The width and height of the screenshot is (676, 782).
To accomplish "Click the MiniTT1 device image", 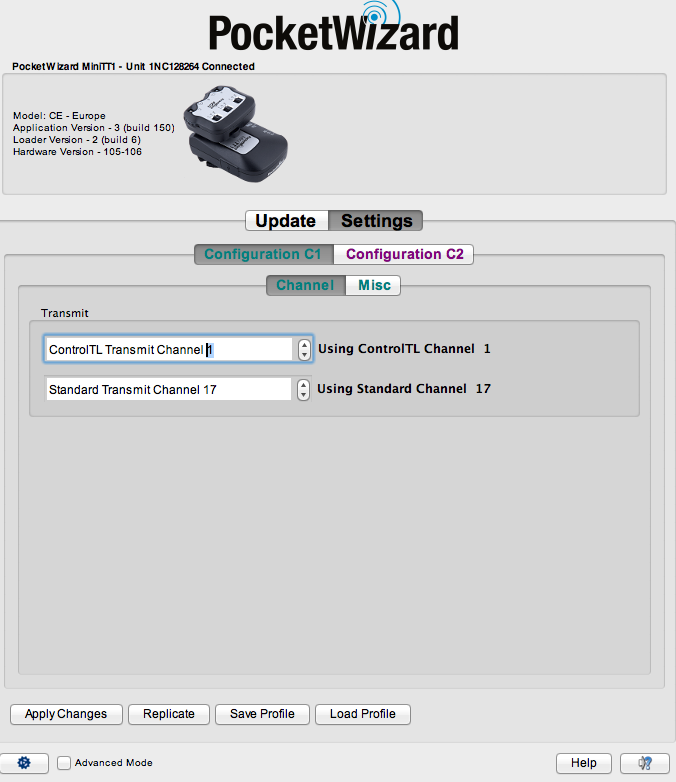I will point(235,134).
